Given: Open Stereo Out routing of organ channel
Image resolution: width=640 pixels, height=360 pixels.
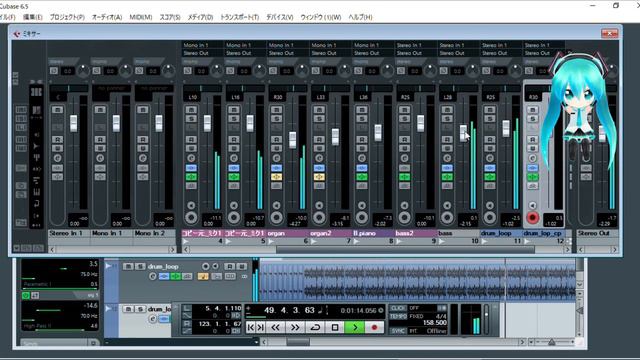Looking at the screenshot, I should pyautogui.click(x=287, y=53).
